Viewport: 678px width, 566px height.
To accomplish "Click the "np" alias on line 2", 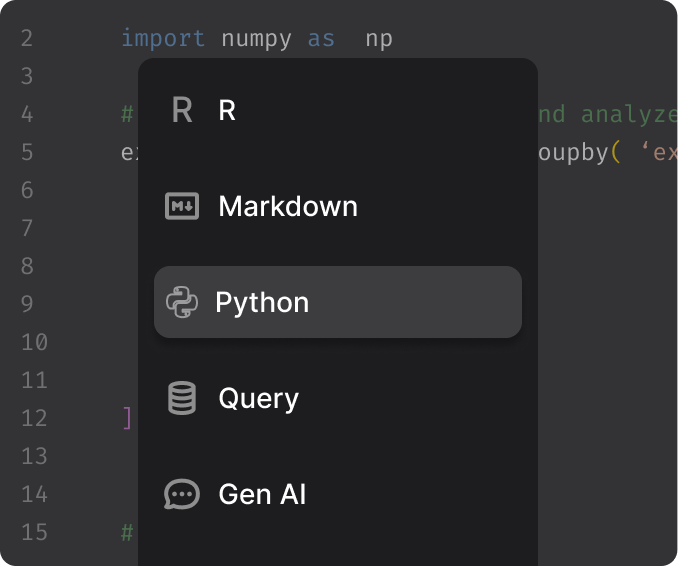I will [x=379, y=39].
